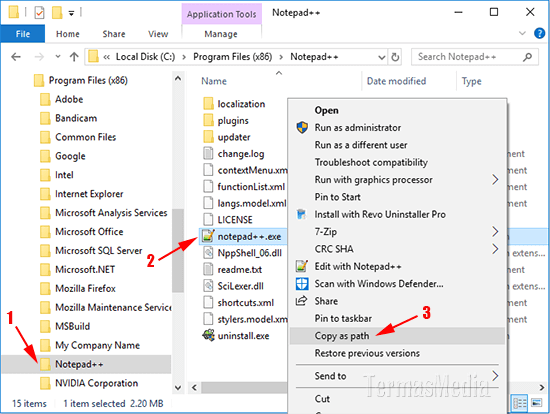The height and width of the screenshot is (414, 550).
Task: Click the Properties quick access toolbar icon
Action: (x=39, y=13)
